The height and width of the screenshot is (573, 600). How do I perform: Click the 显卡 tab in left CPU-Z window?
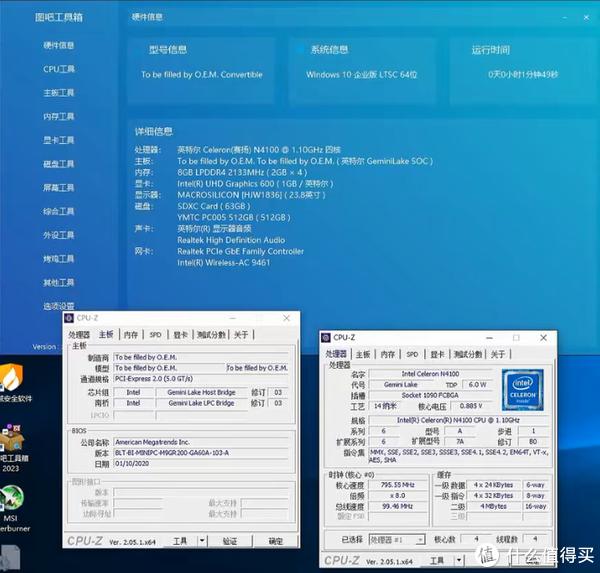(x=181, y=335)
